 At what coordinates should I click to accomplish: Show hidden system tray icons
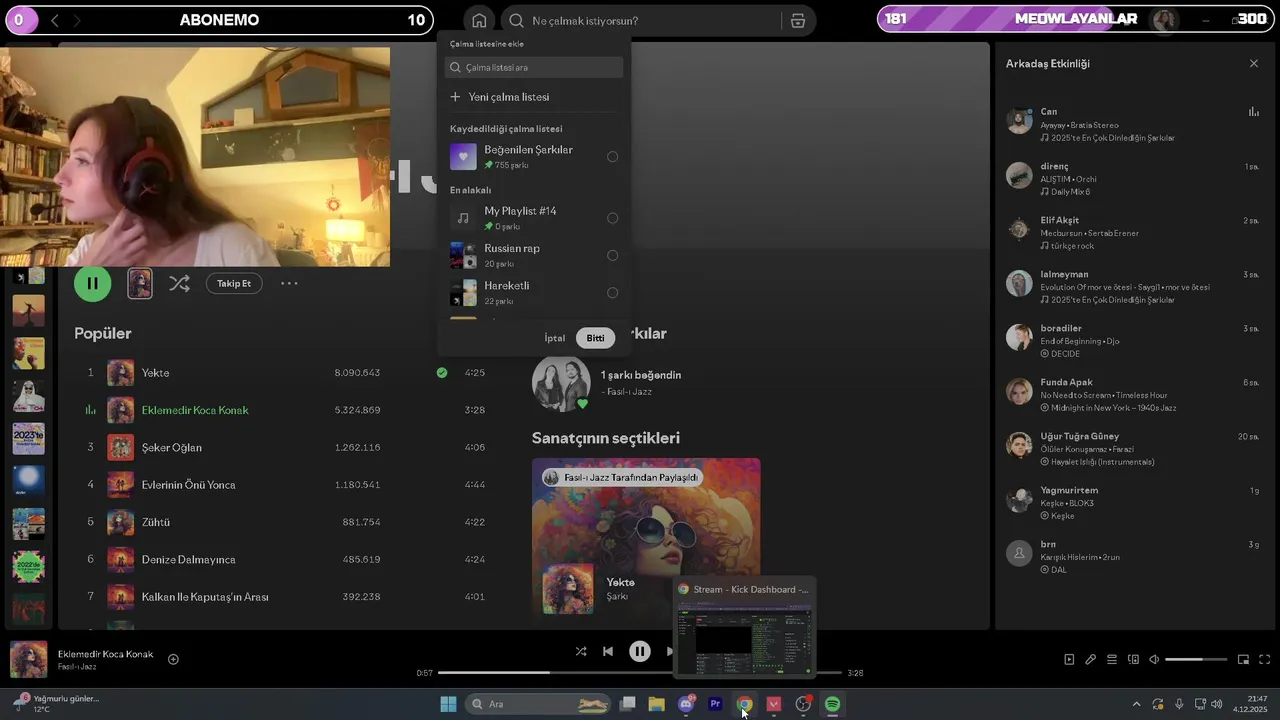click(1136, 704)
